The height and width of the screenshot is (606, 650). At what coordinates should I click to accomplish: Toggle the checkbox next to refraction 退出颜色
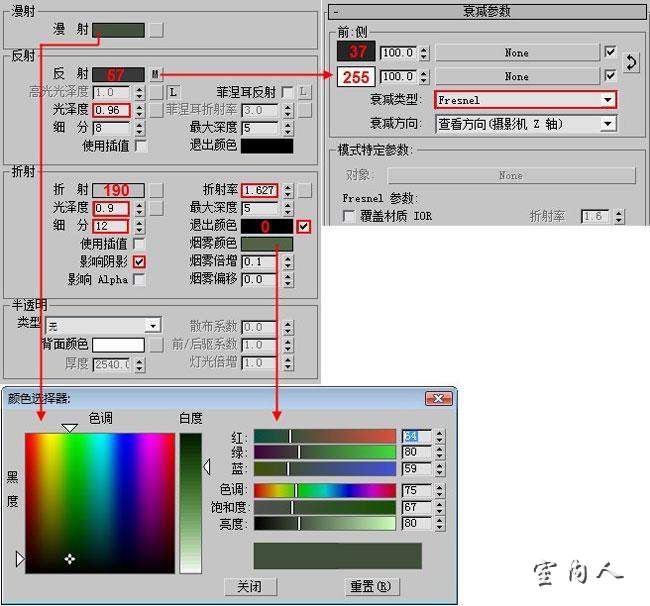click(303, 226)
